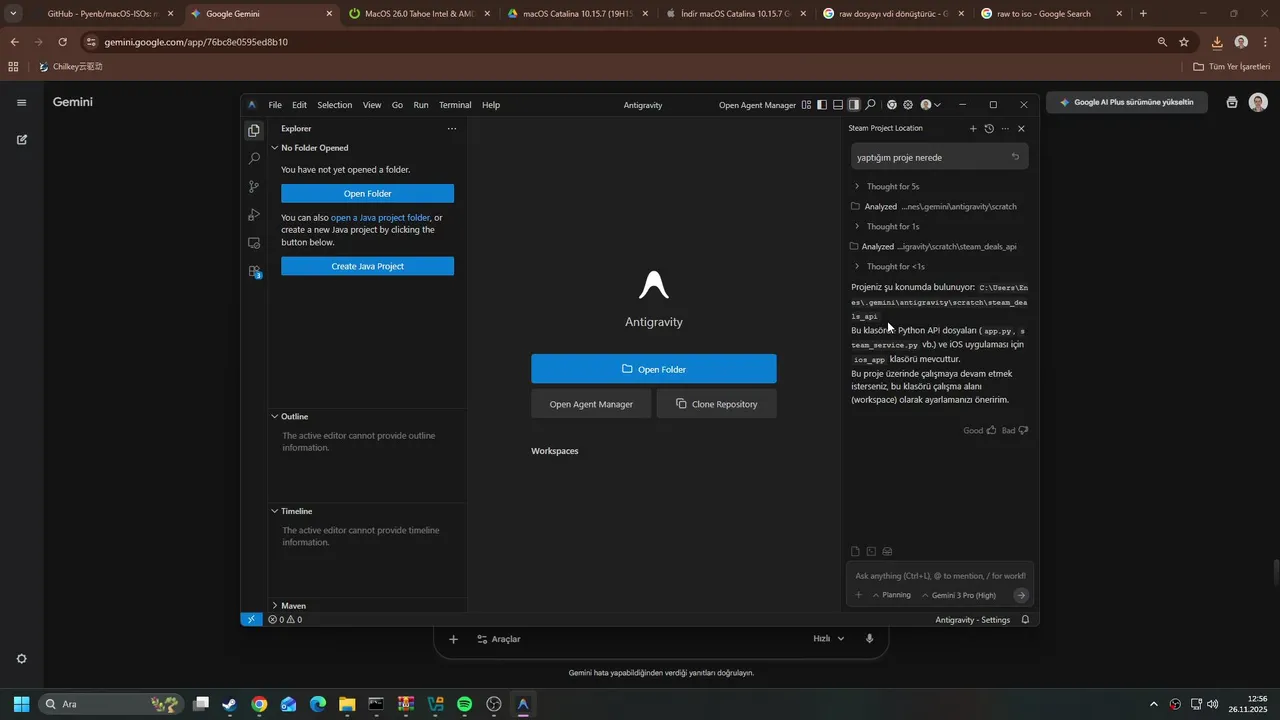Send message with the arrow button
This screenshot has height=720, width=1280.
[1021, 595]
